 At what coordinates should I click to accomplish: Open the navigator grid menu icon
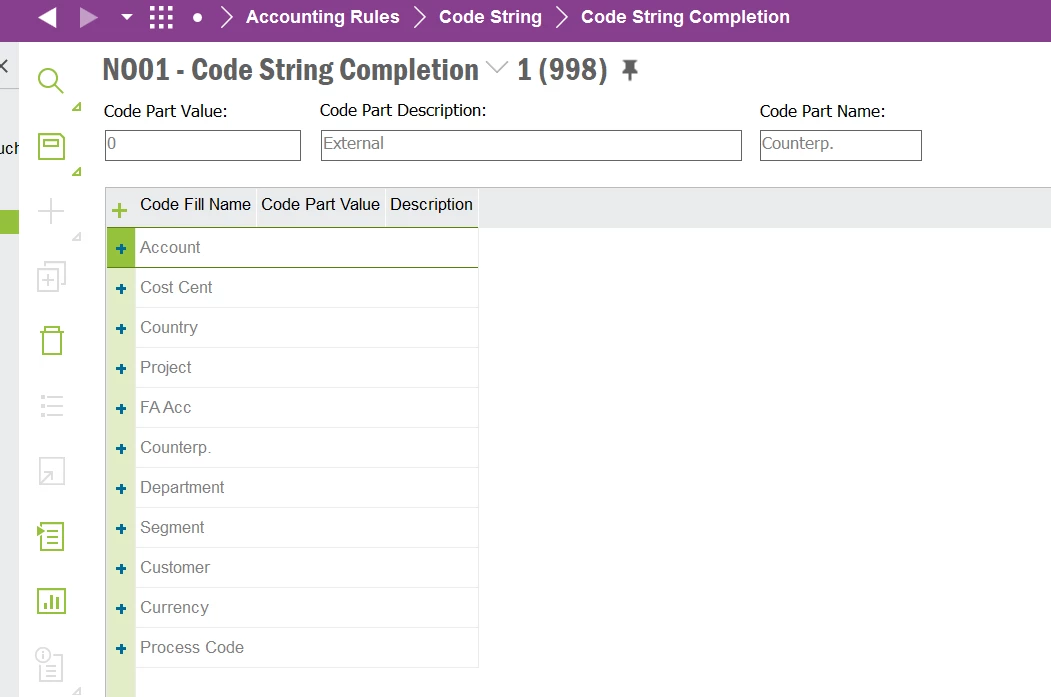(x=160, y=17)
